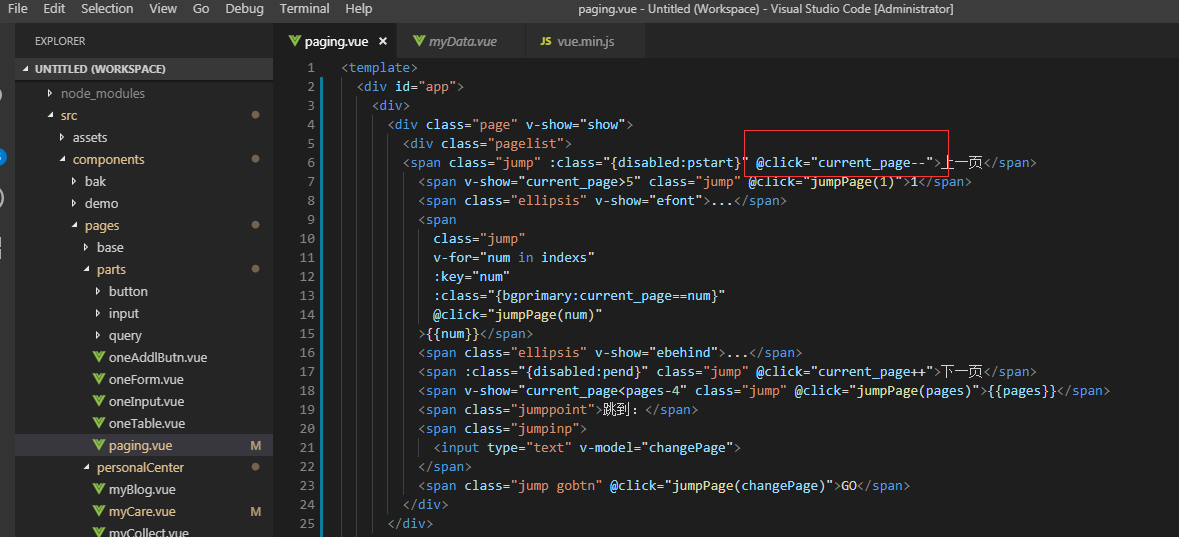The width and height of the screenshot is (1179, 537).
Task: Open oneForm.vue in the explorer
Action: (x=144, y=379)
